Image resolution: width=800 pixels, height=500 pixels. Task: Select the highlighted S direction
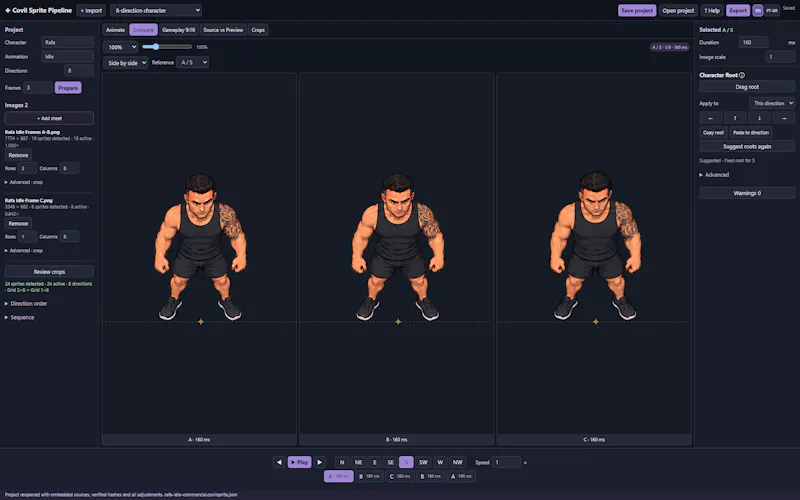coord(406,462)
